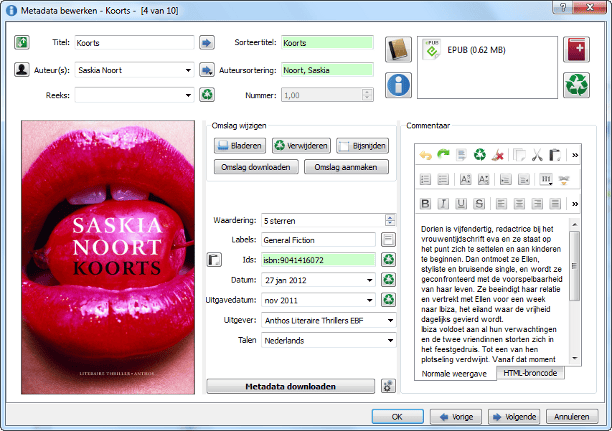Open metadata download configuration gear icon
The image size is (612, 431).
tap(388, 386)
